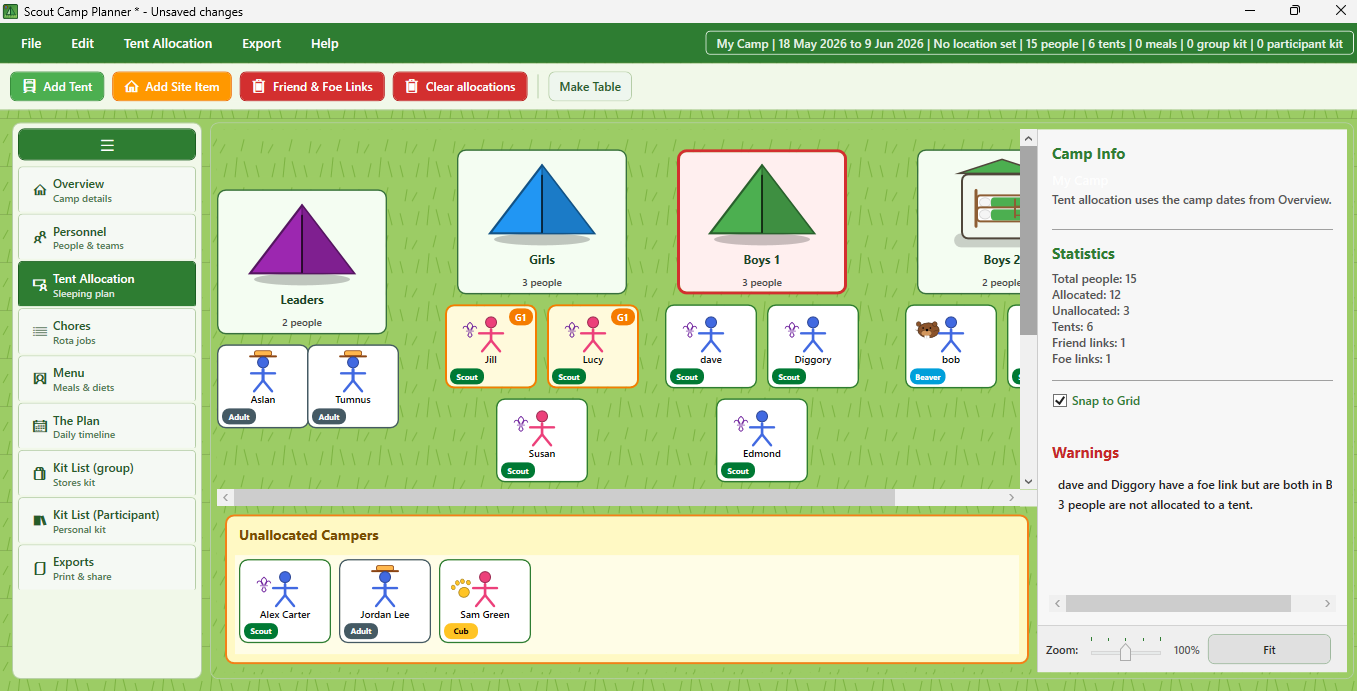The image size is (1357, 691).
Task: Click the Boys 2 cabin icon
Action: pyautogui.click(x=988, y=202)
